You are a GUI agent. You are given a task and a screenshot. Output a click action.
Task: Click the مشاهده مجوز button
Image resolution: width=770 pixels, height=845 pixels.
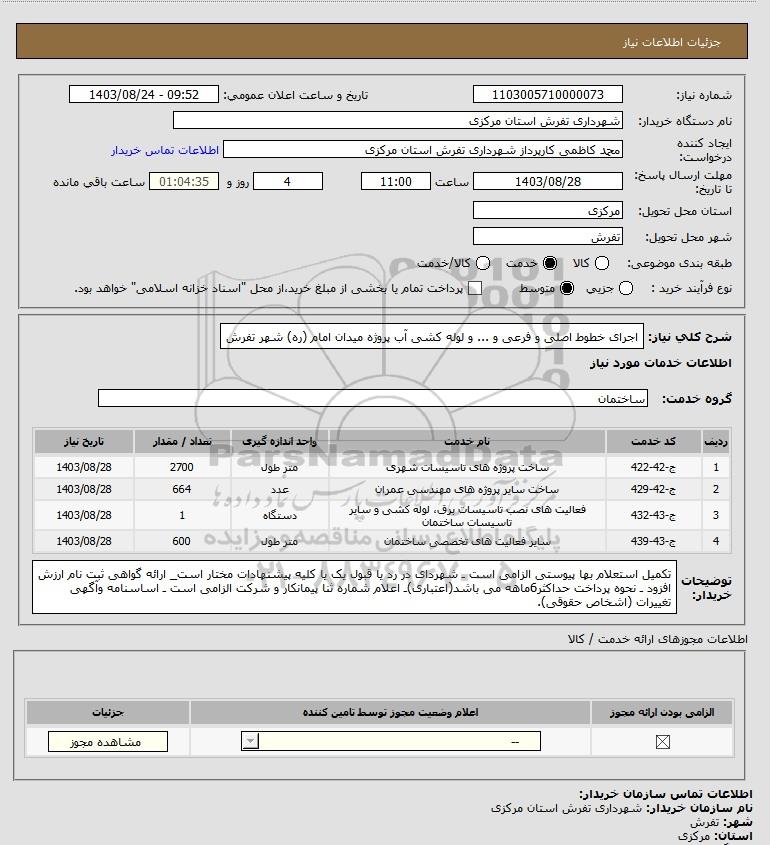(x=108, y=742)
